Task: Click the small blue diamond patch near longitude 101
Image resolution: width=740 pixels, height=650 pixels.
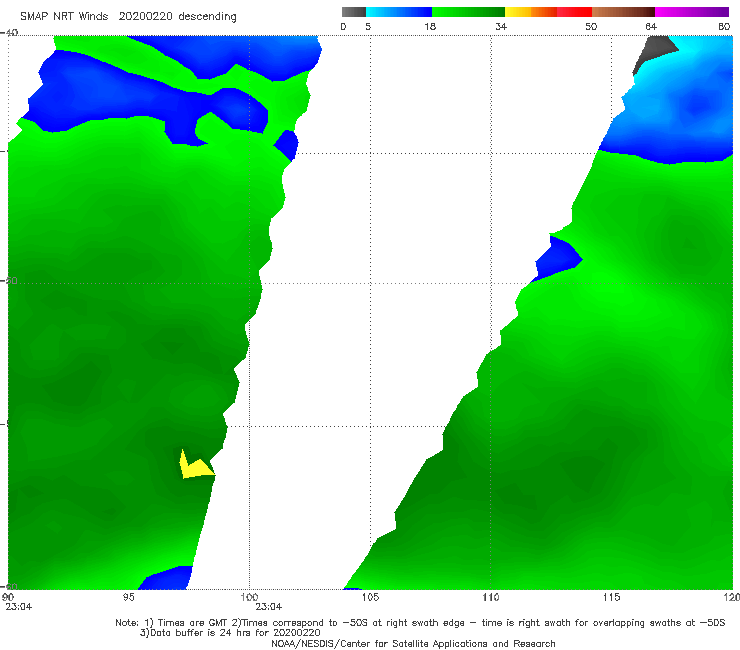Action: coord(286,145)
